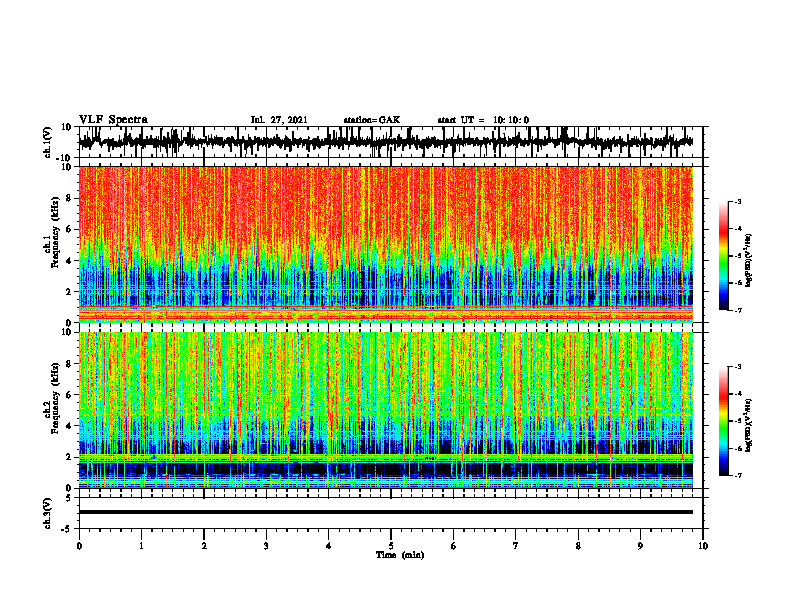Click the '-3' label on ch.2 color scale
This screenshot has width=792, height=612.
(x=737, y=367)
